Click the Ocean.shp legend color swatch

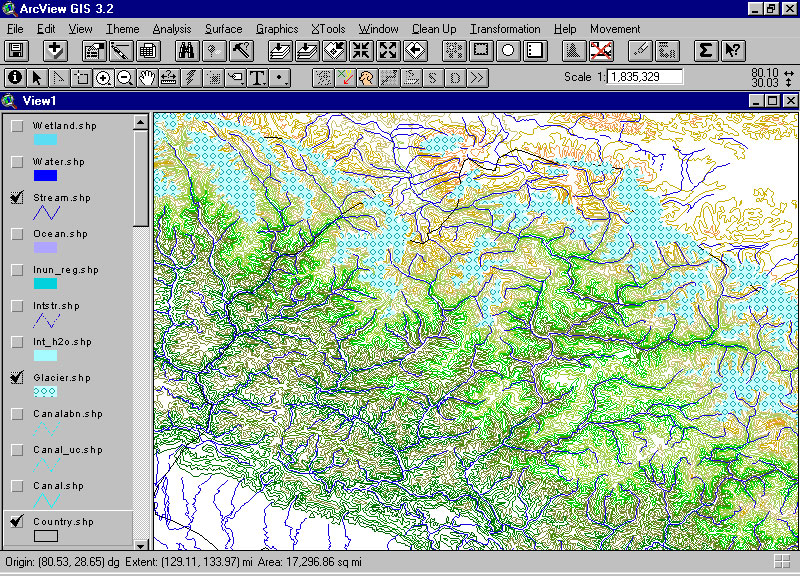[x=45, y=248]
